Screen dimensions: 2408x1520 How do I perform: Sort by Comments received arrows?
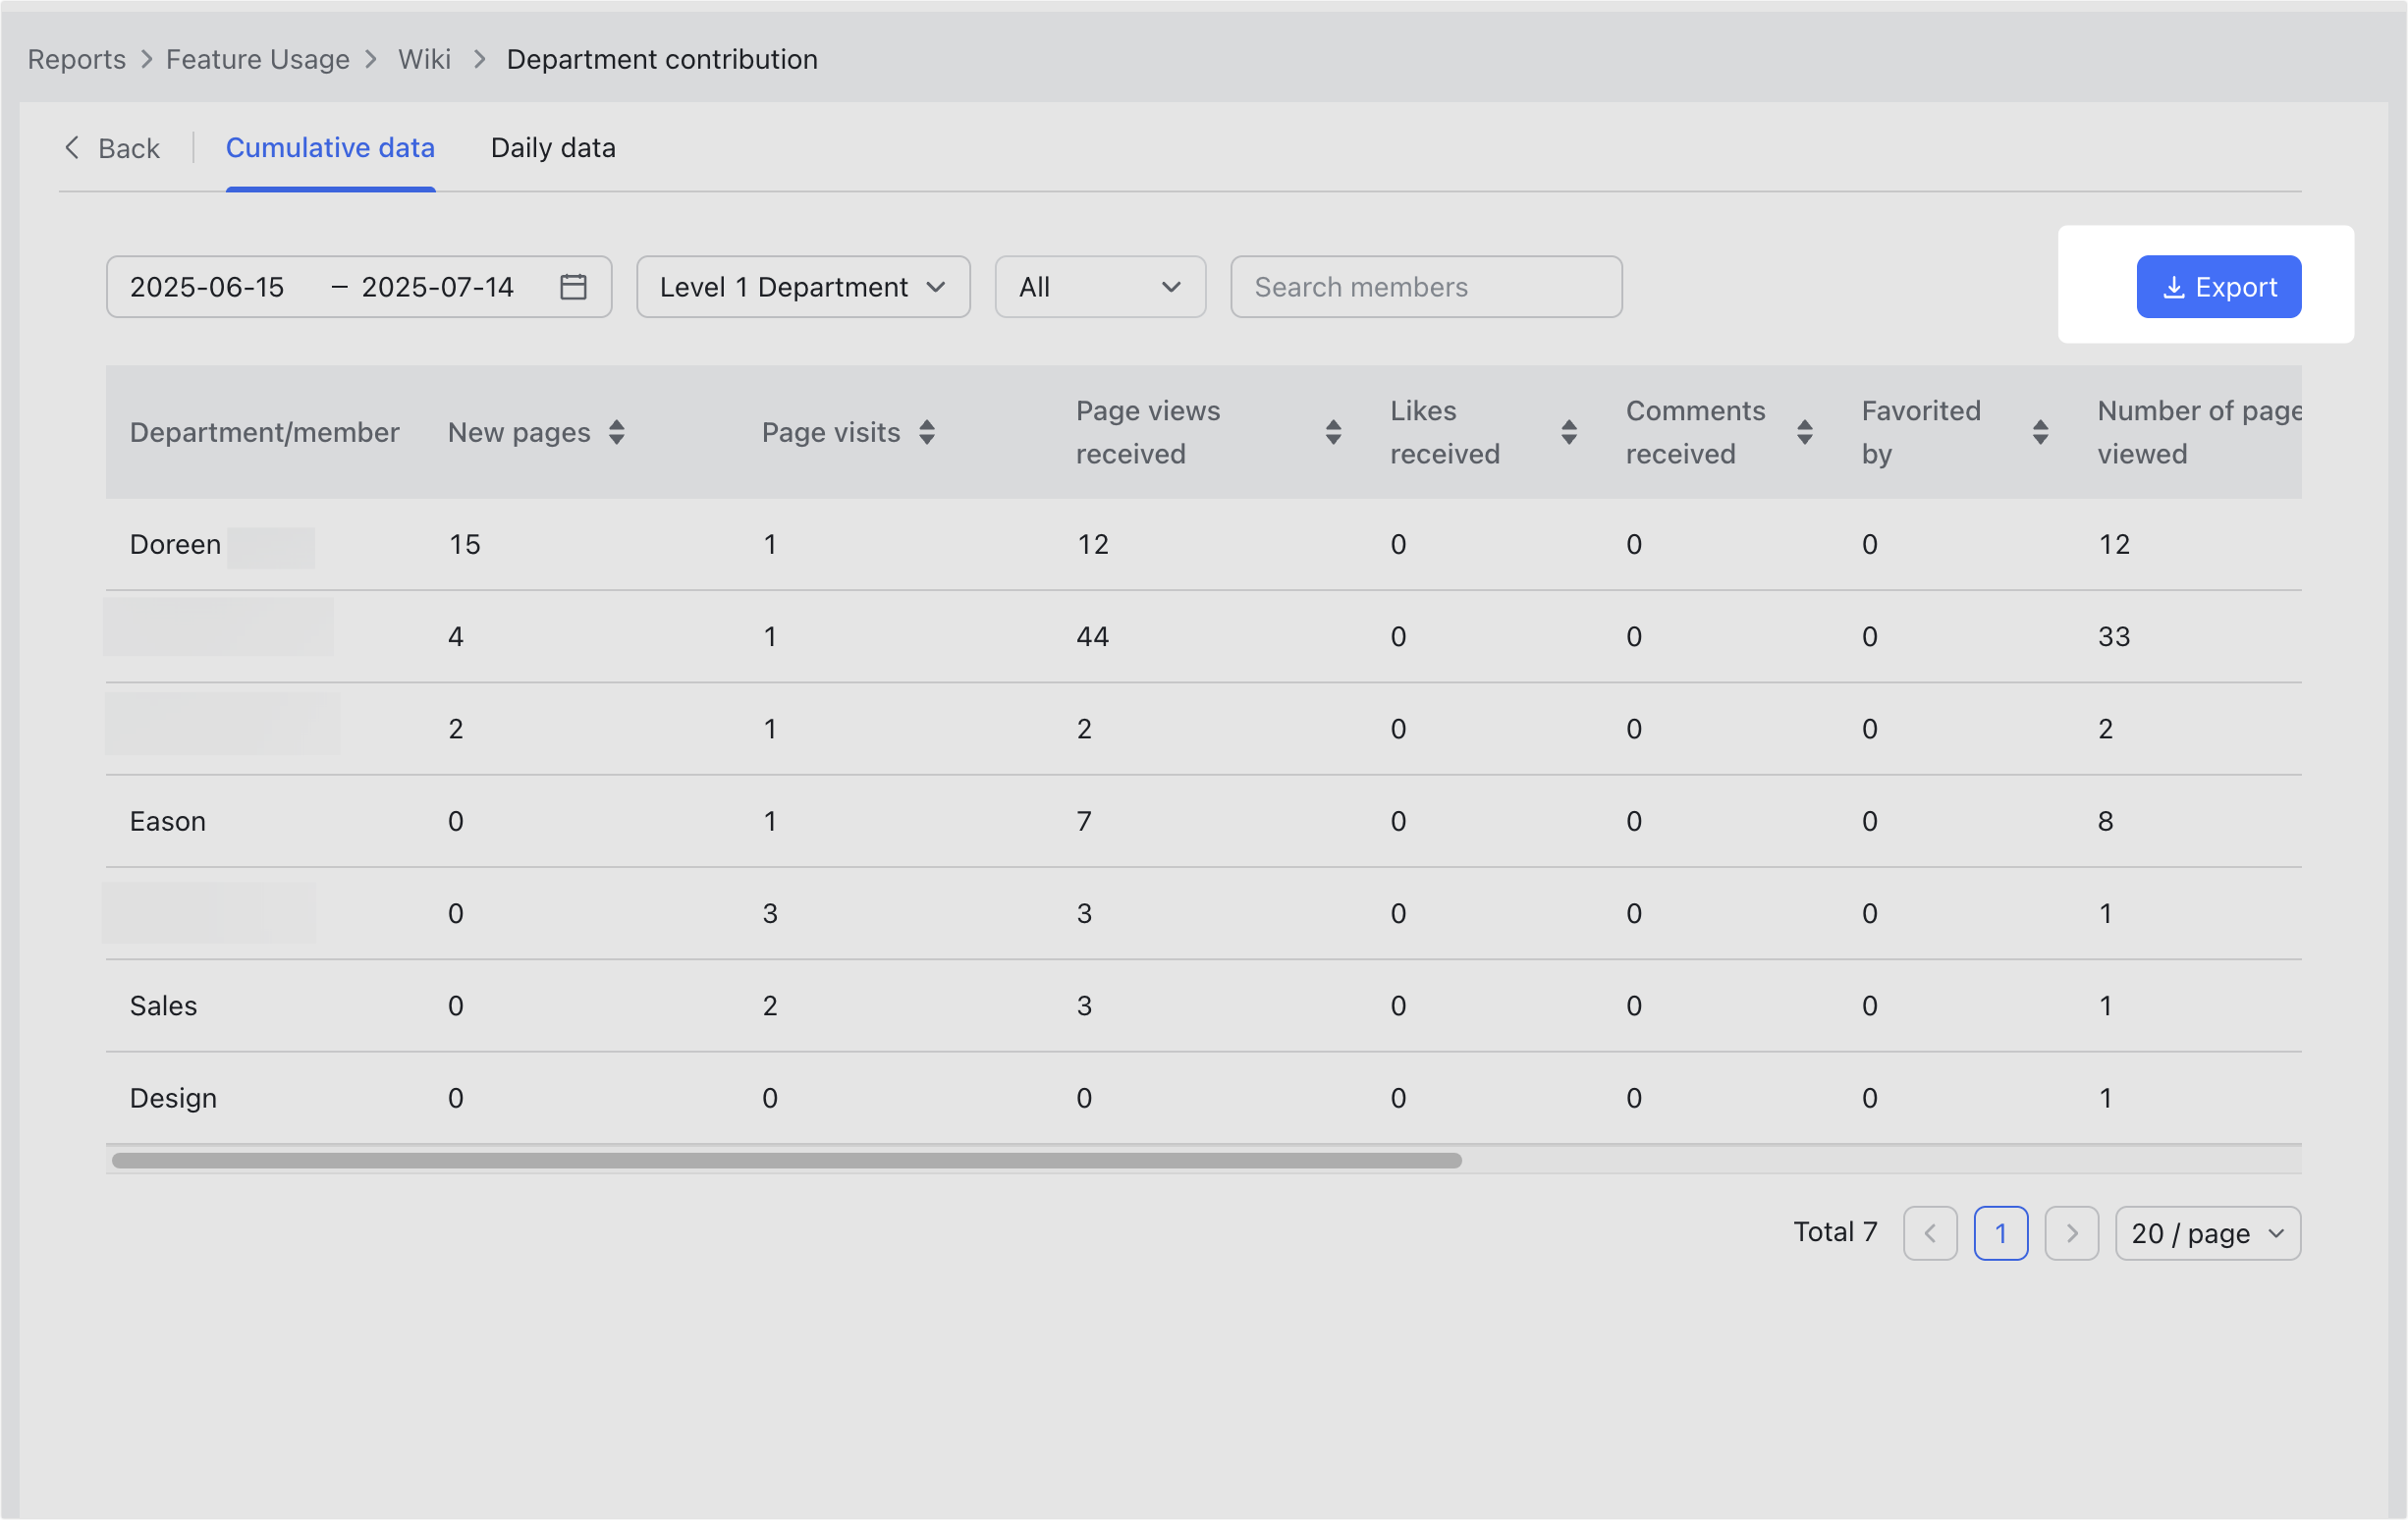click(1805, 432)
